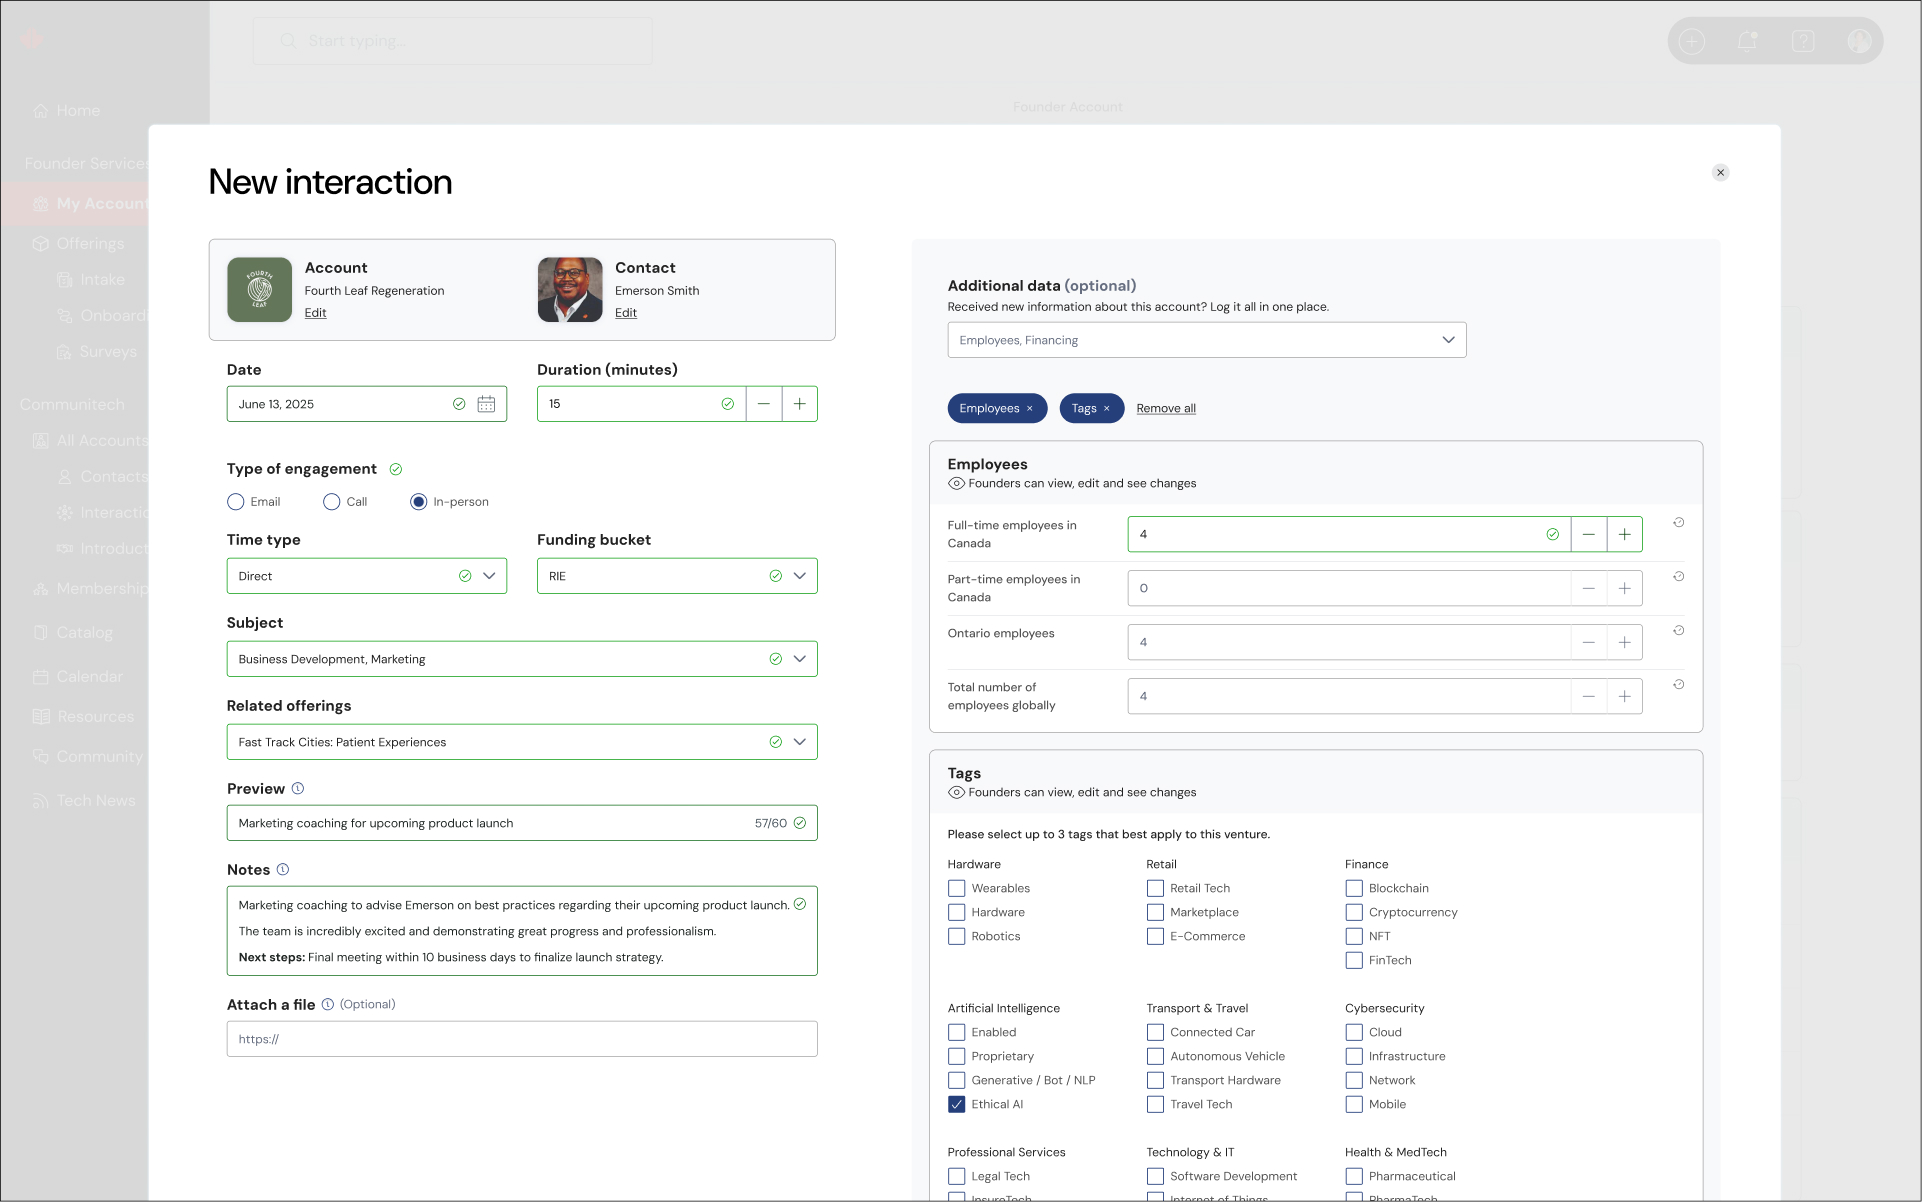Open the Subject dropdown
1922x1202 pixels.
pos(800,659)
